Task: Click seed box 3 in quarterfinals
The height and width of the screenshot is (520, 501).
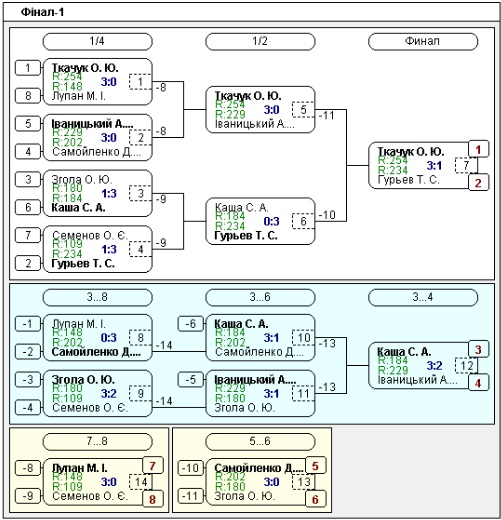Action: click(x=28, y=179)
